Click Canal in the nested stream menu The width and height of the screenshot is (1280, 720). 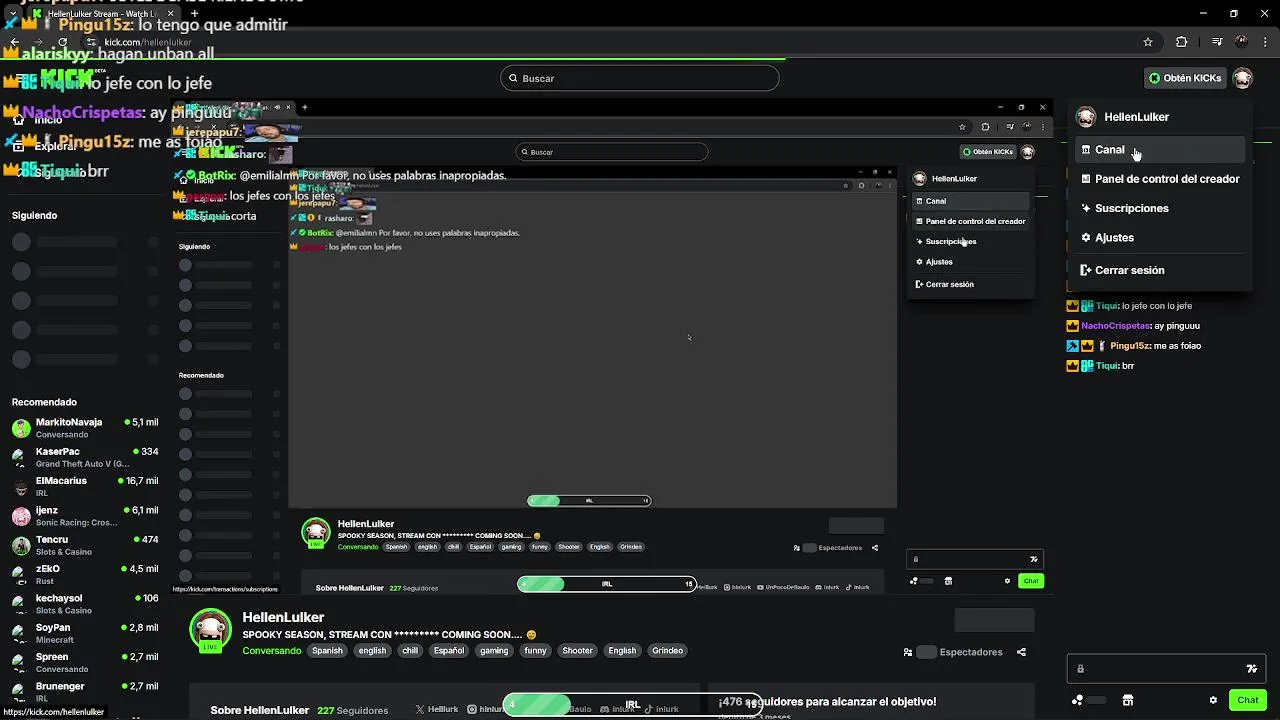(970, 201)
